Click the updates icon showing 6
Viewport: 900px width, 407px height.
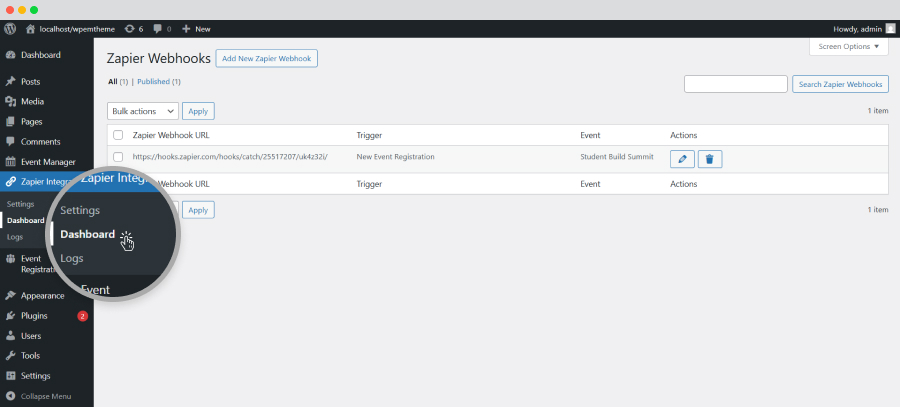(134, 29)
